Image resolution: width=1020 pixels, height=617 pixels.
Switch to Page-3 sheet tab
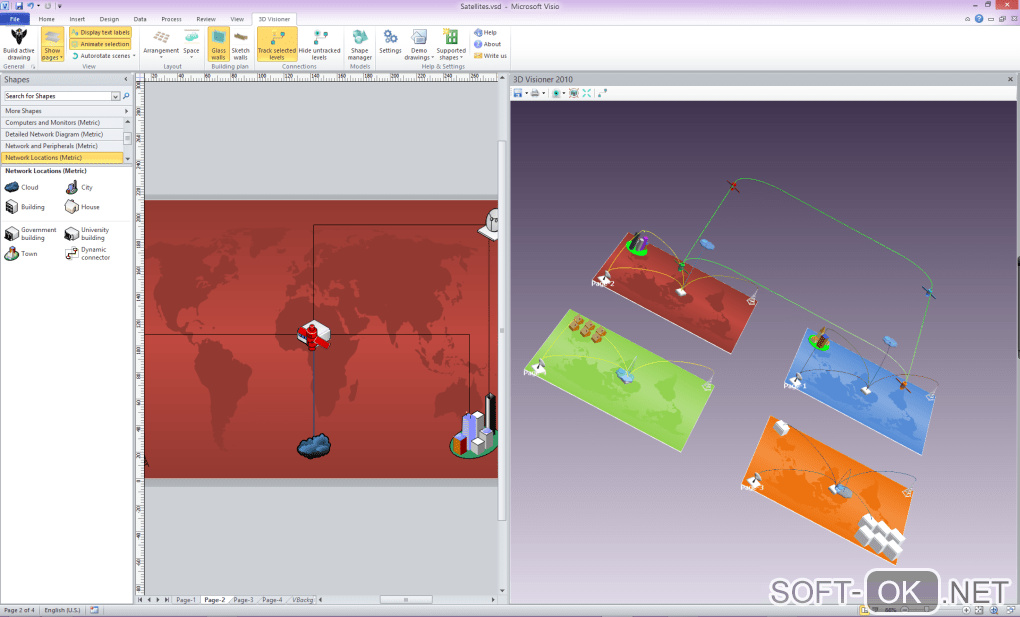tap(243, 600)
